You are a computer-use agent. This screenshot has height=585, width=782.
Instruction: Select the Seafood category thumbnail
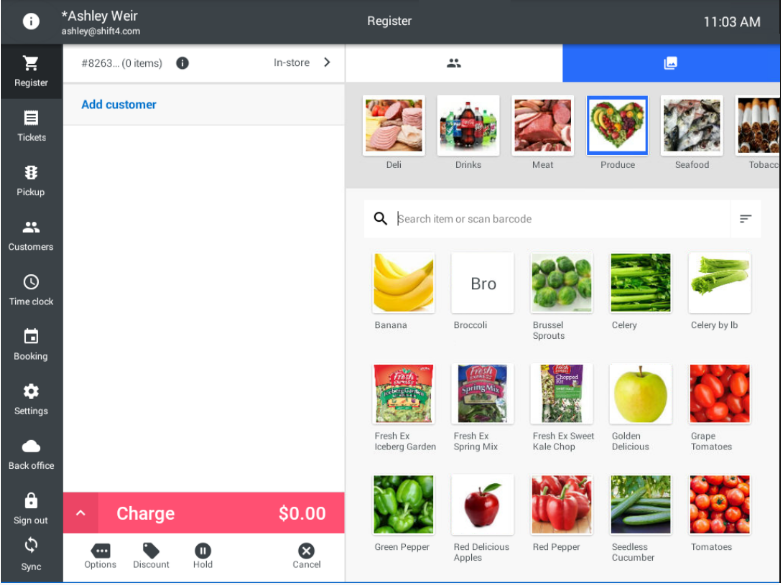point(692,133)
